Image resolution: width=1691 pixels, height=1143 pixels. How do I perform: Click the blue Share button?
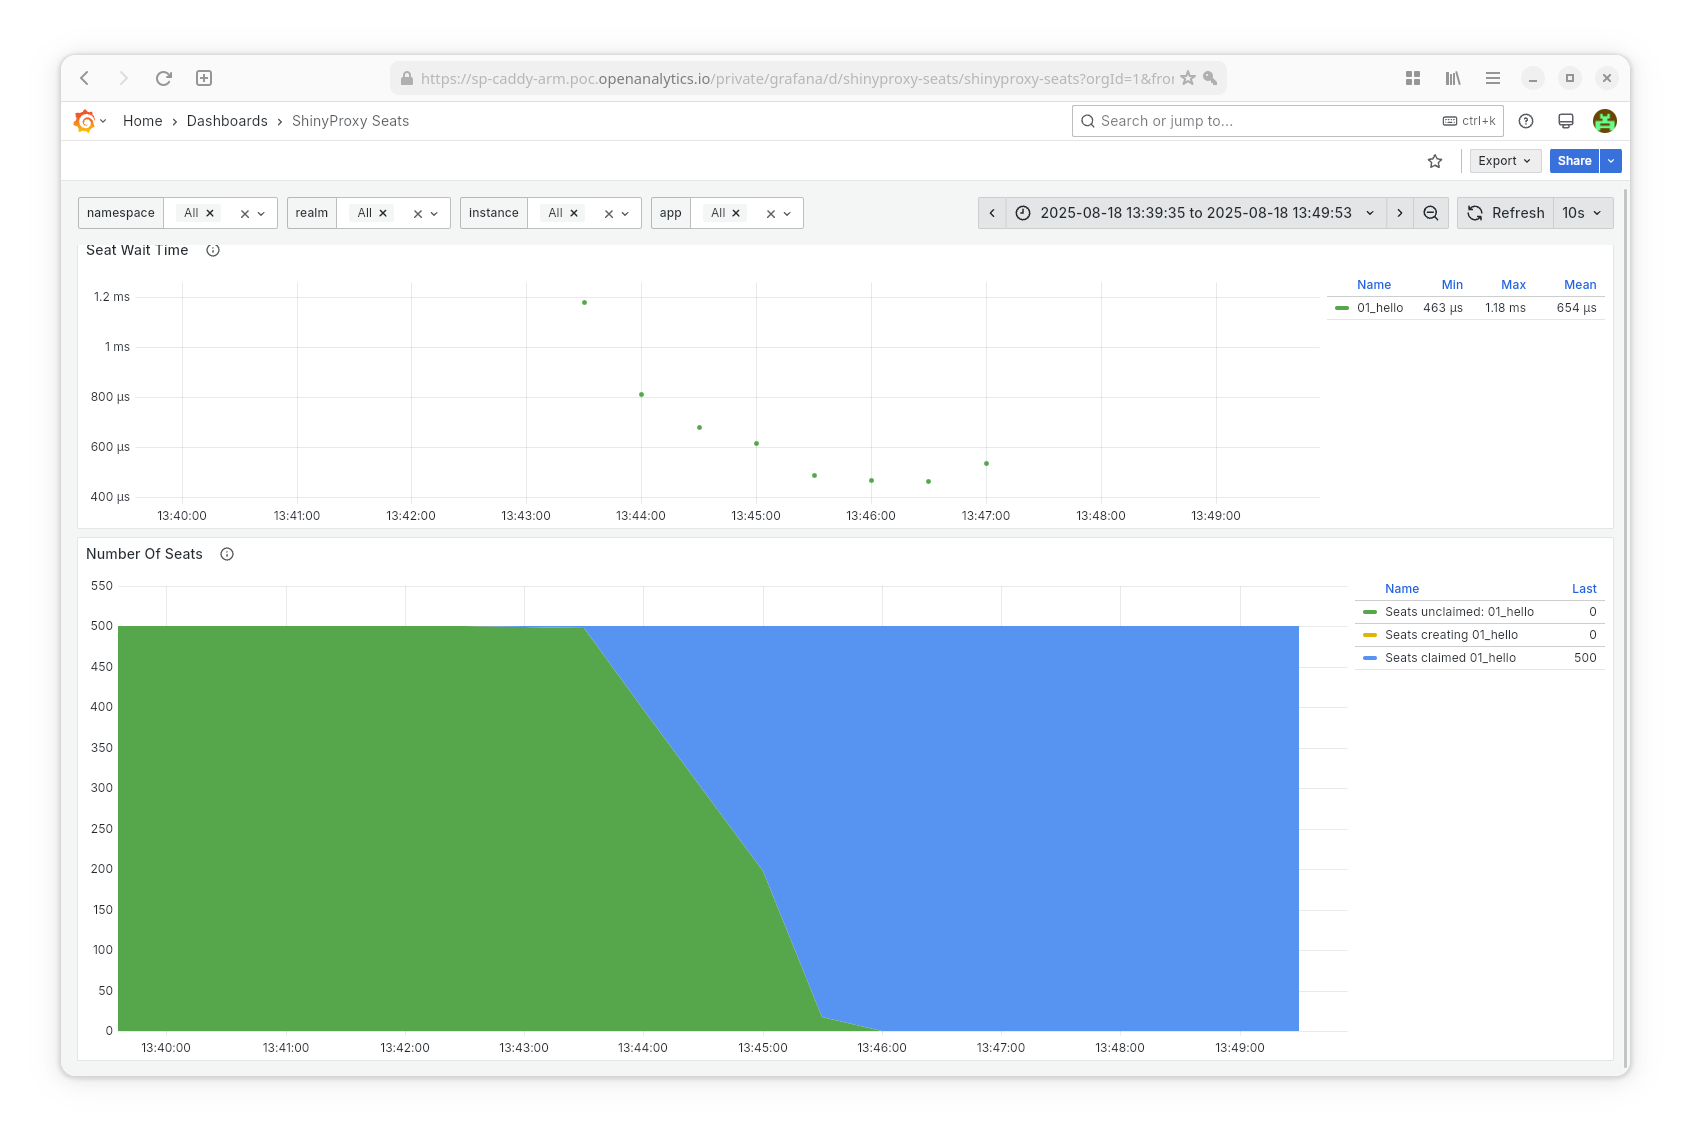click(1574, 161)
